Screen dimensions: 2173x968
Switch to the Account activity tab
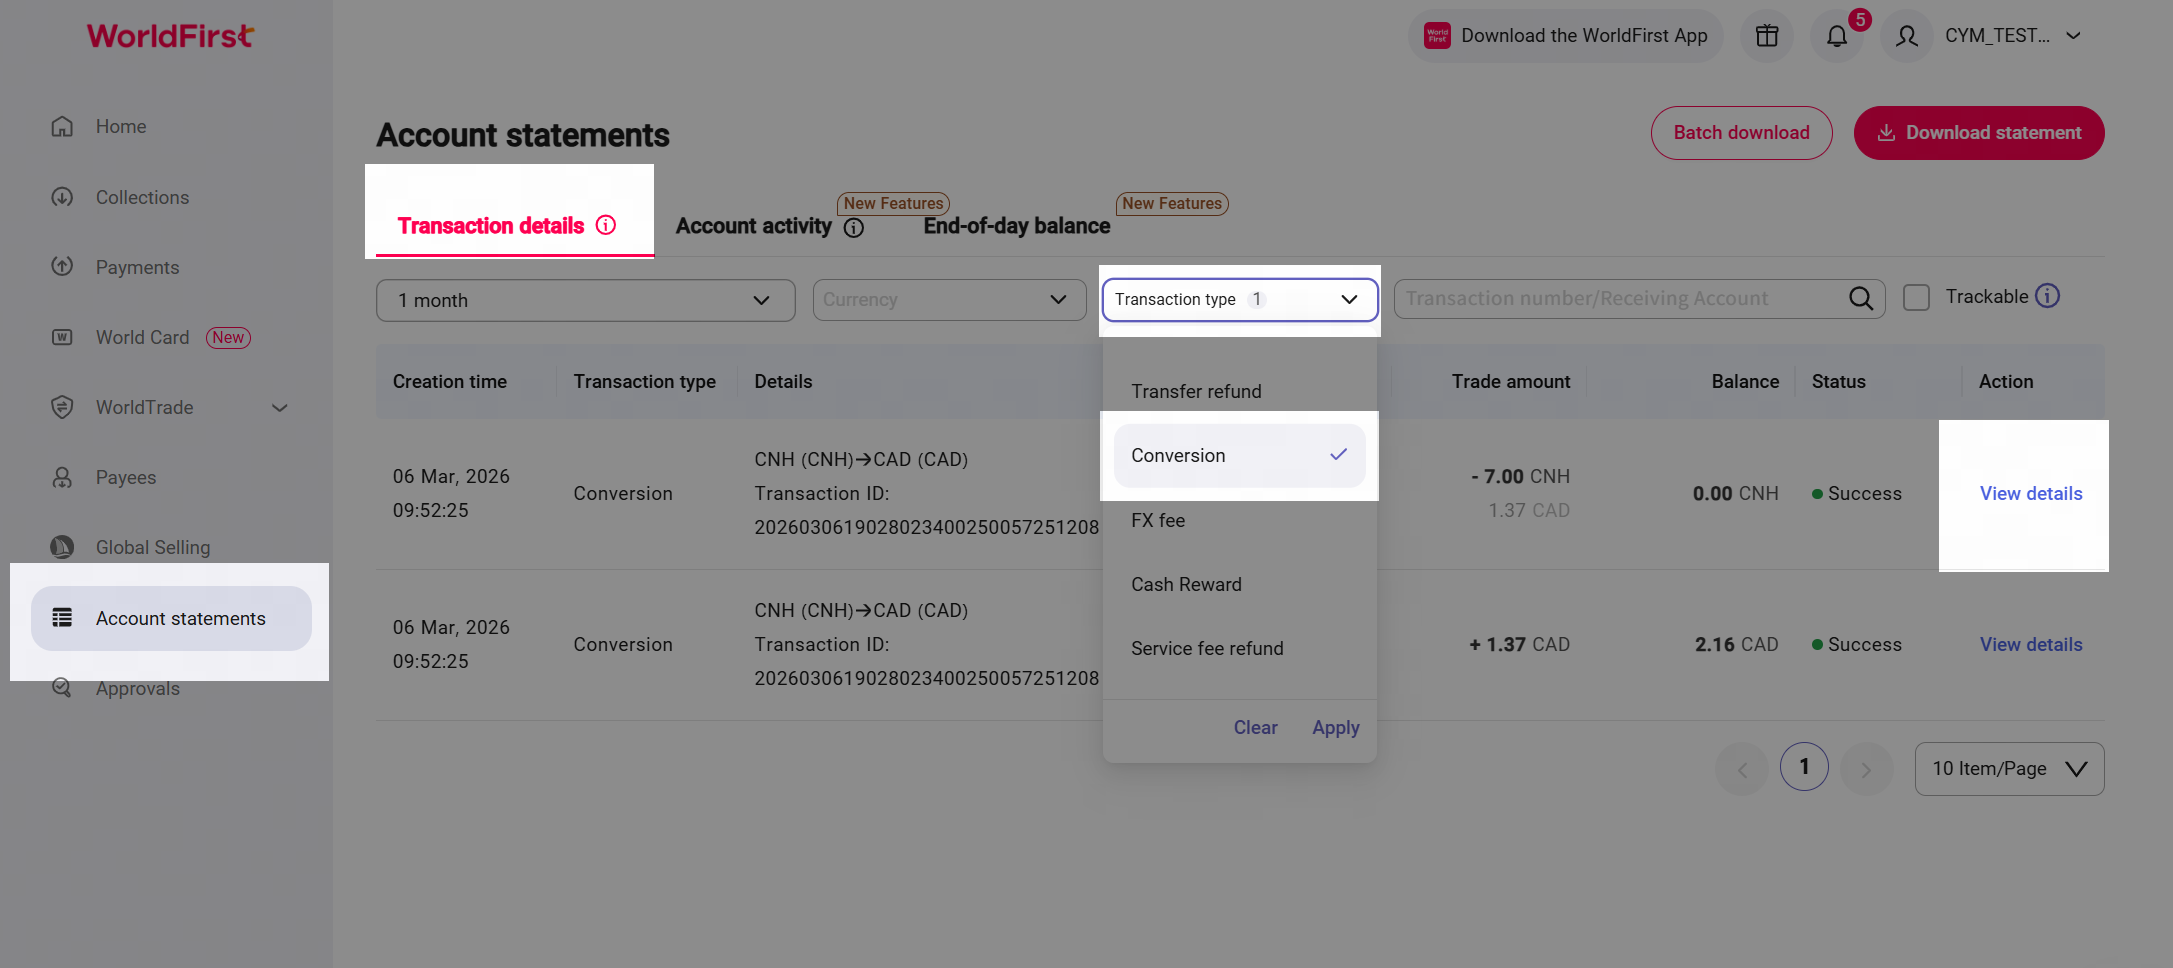(754, 226)
